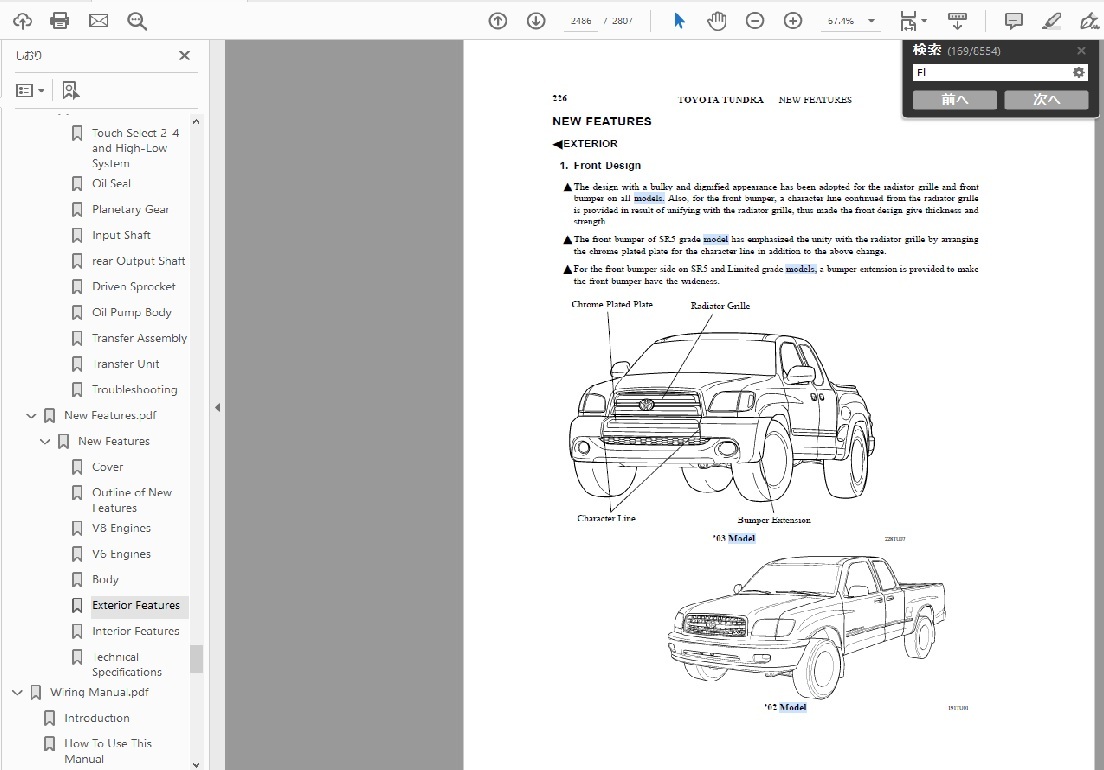1104x770 pixels.
Task: Select the rear Output Shaft bookmark
Action: tap(139, 260)
